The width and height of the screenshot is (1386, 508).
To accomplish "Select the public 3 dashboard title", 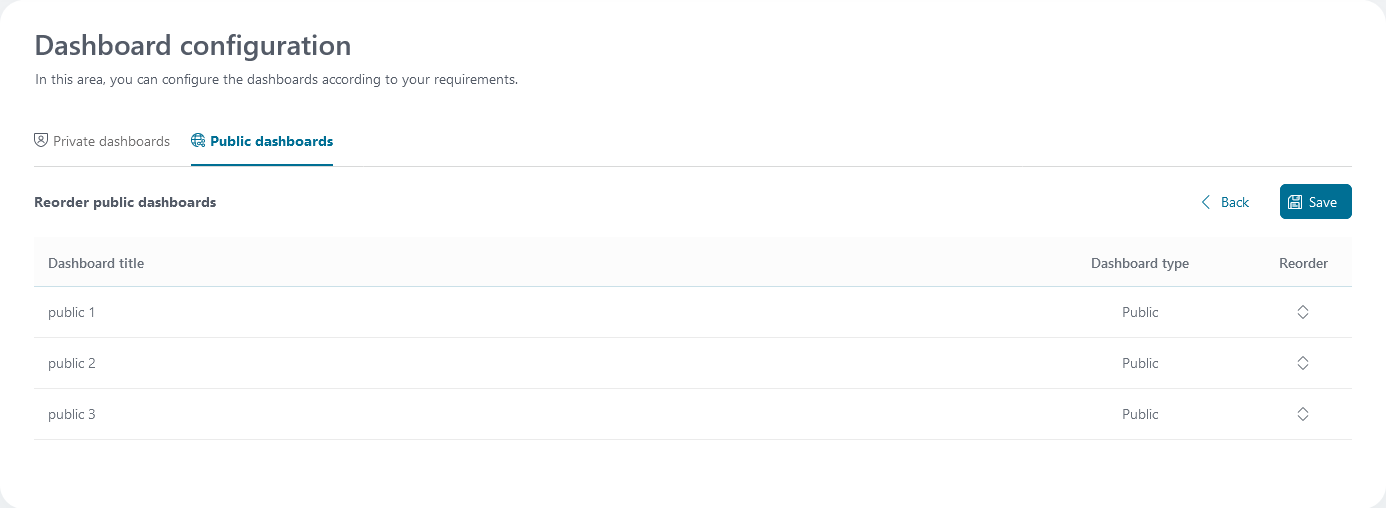I will (x=72, y=414).
